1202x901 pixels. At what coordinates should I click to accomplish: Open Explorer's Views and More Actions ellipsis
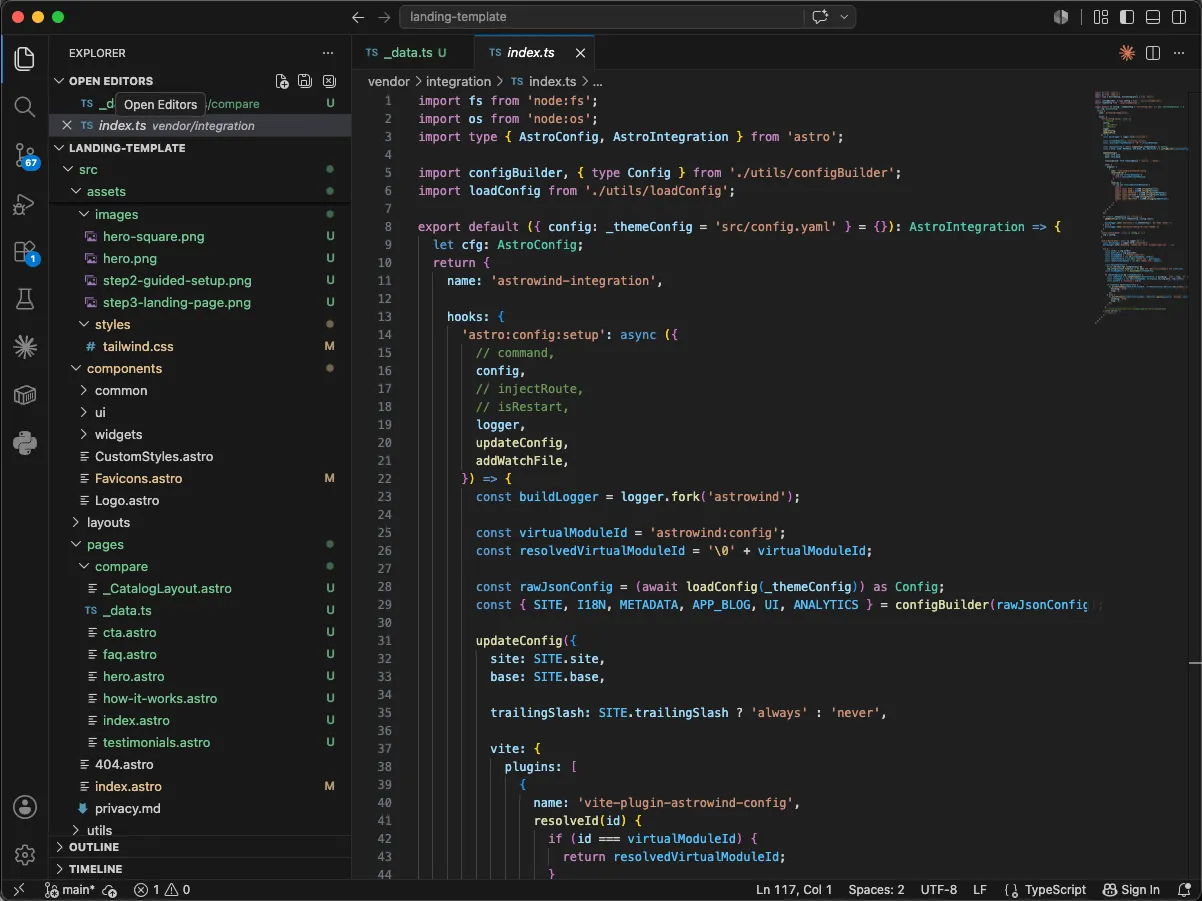pyautogui.click(x=328, y=53)
